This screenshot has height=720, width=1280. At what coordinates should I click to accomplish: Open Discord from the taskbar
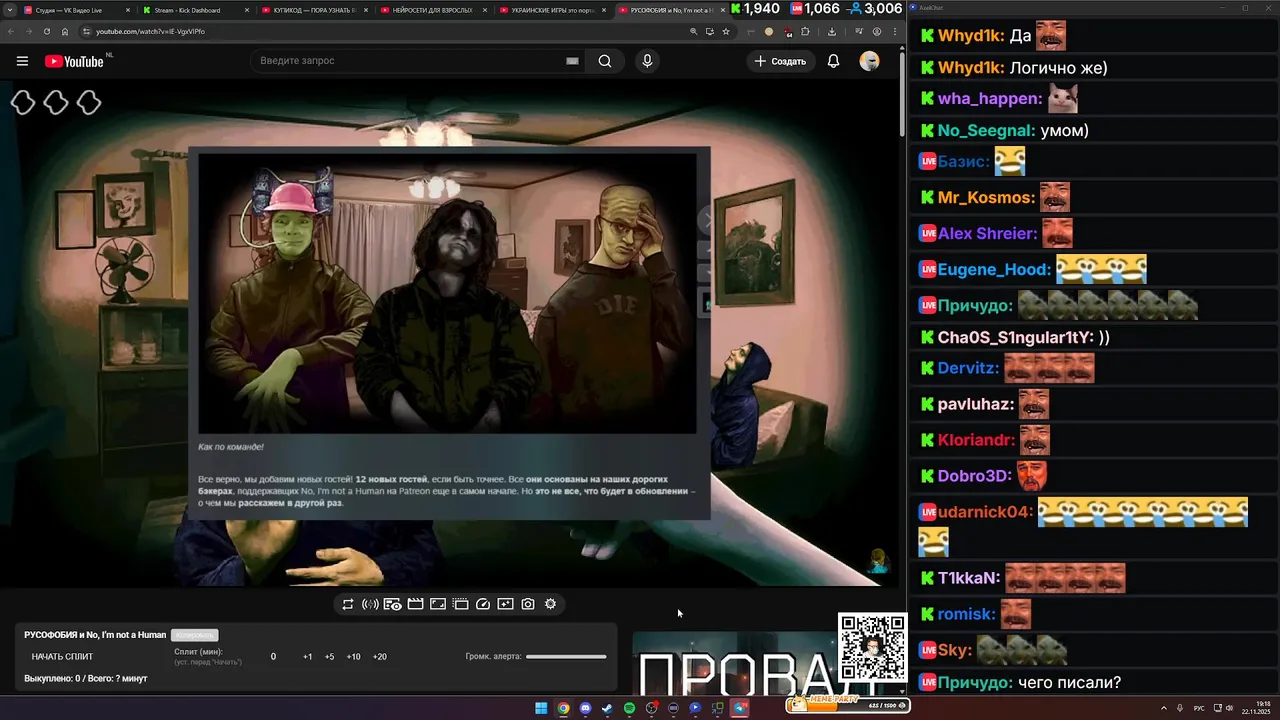585,708
